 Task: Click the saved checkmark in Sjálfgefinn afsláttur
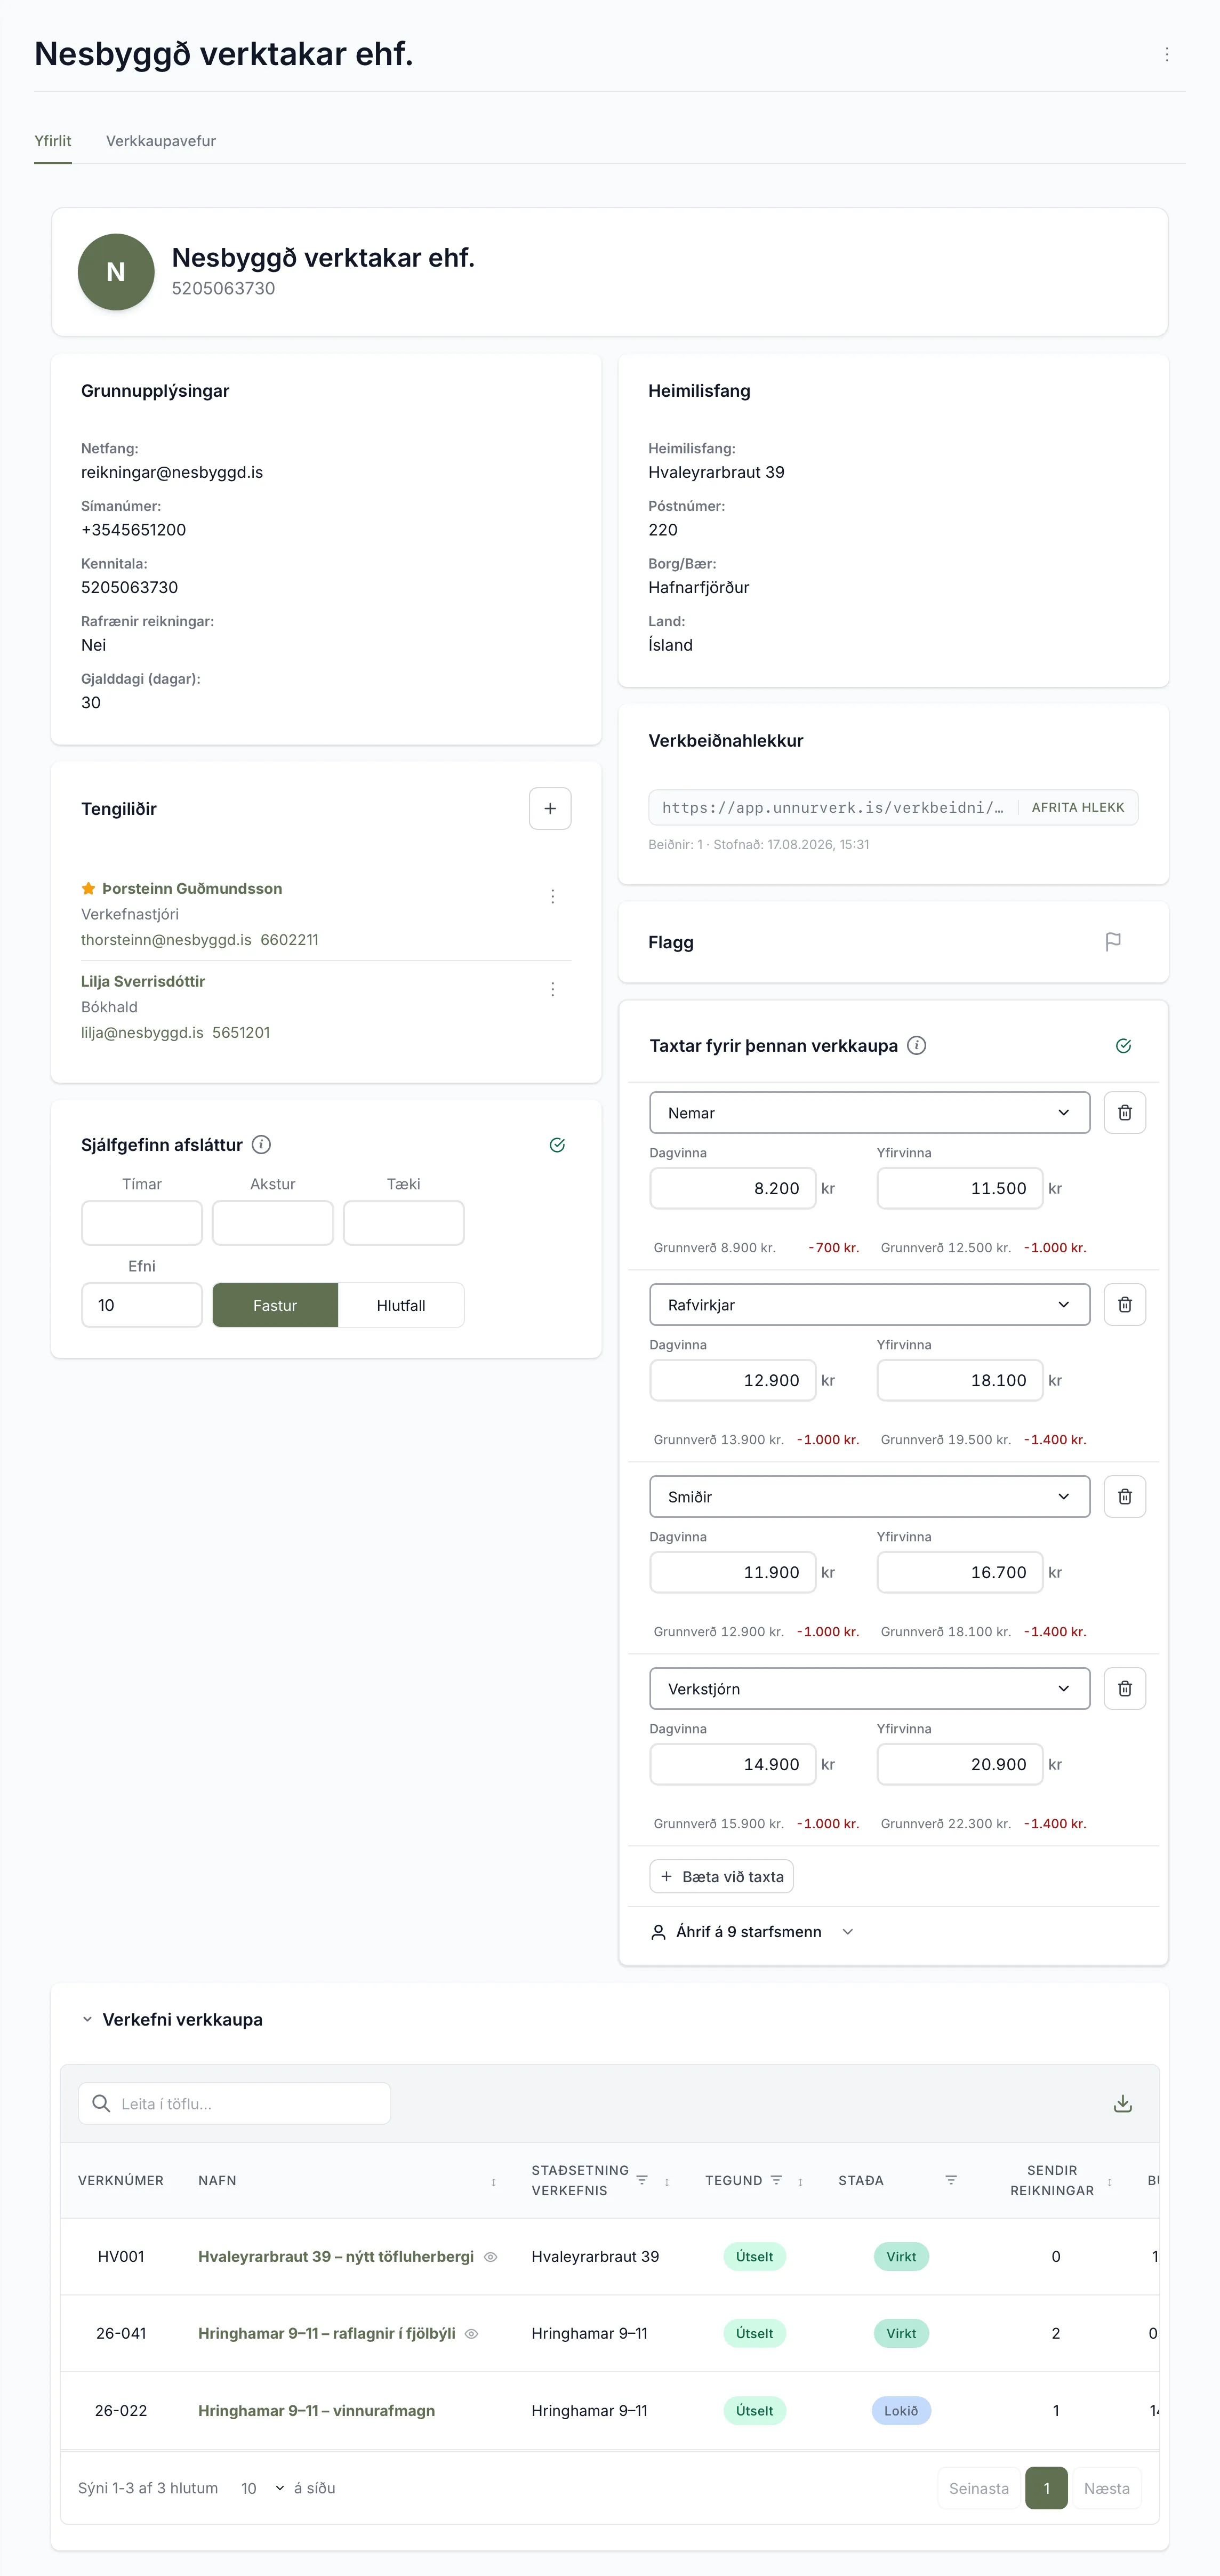pyautogui.click(x=557, y=1144)
